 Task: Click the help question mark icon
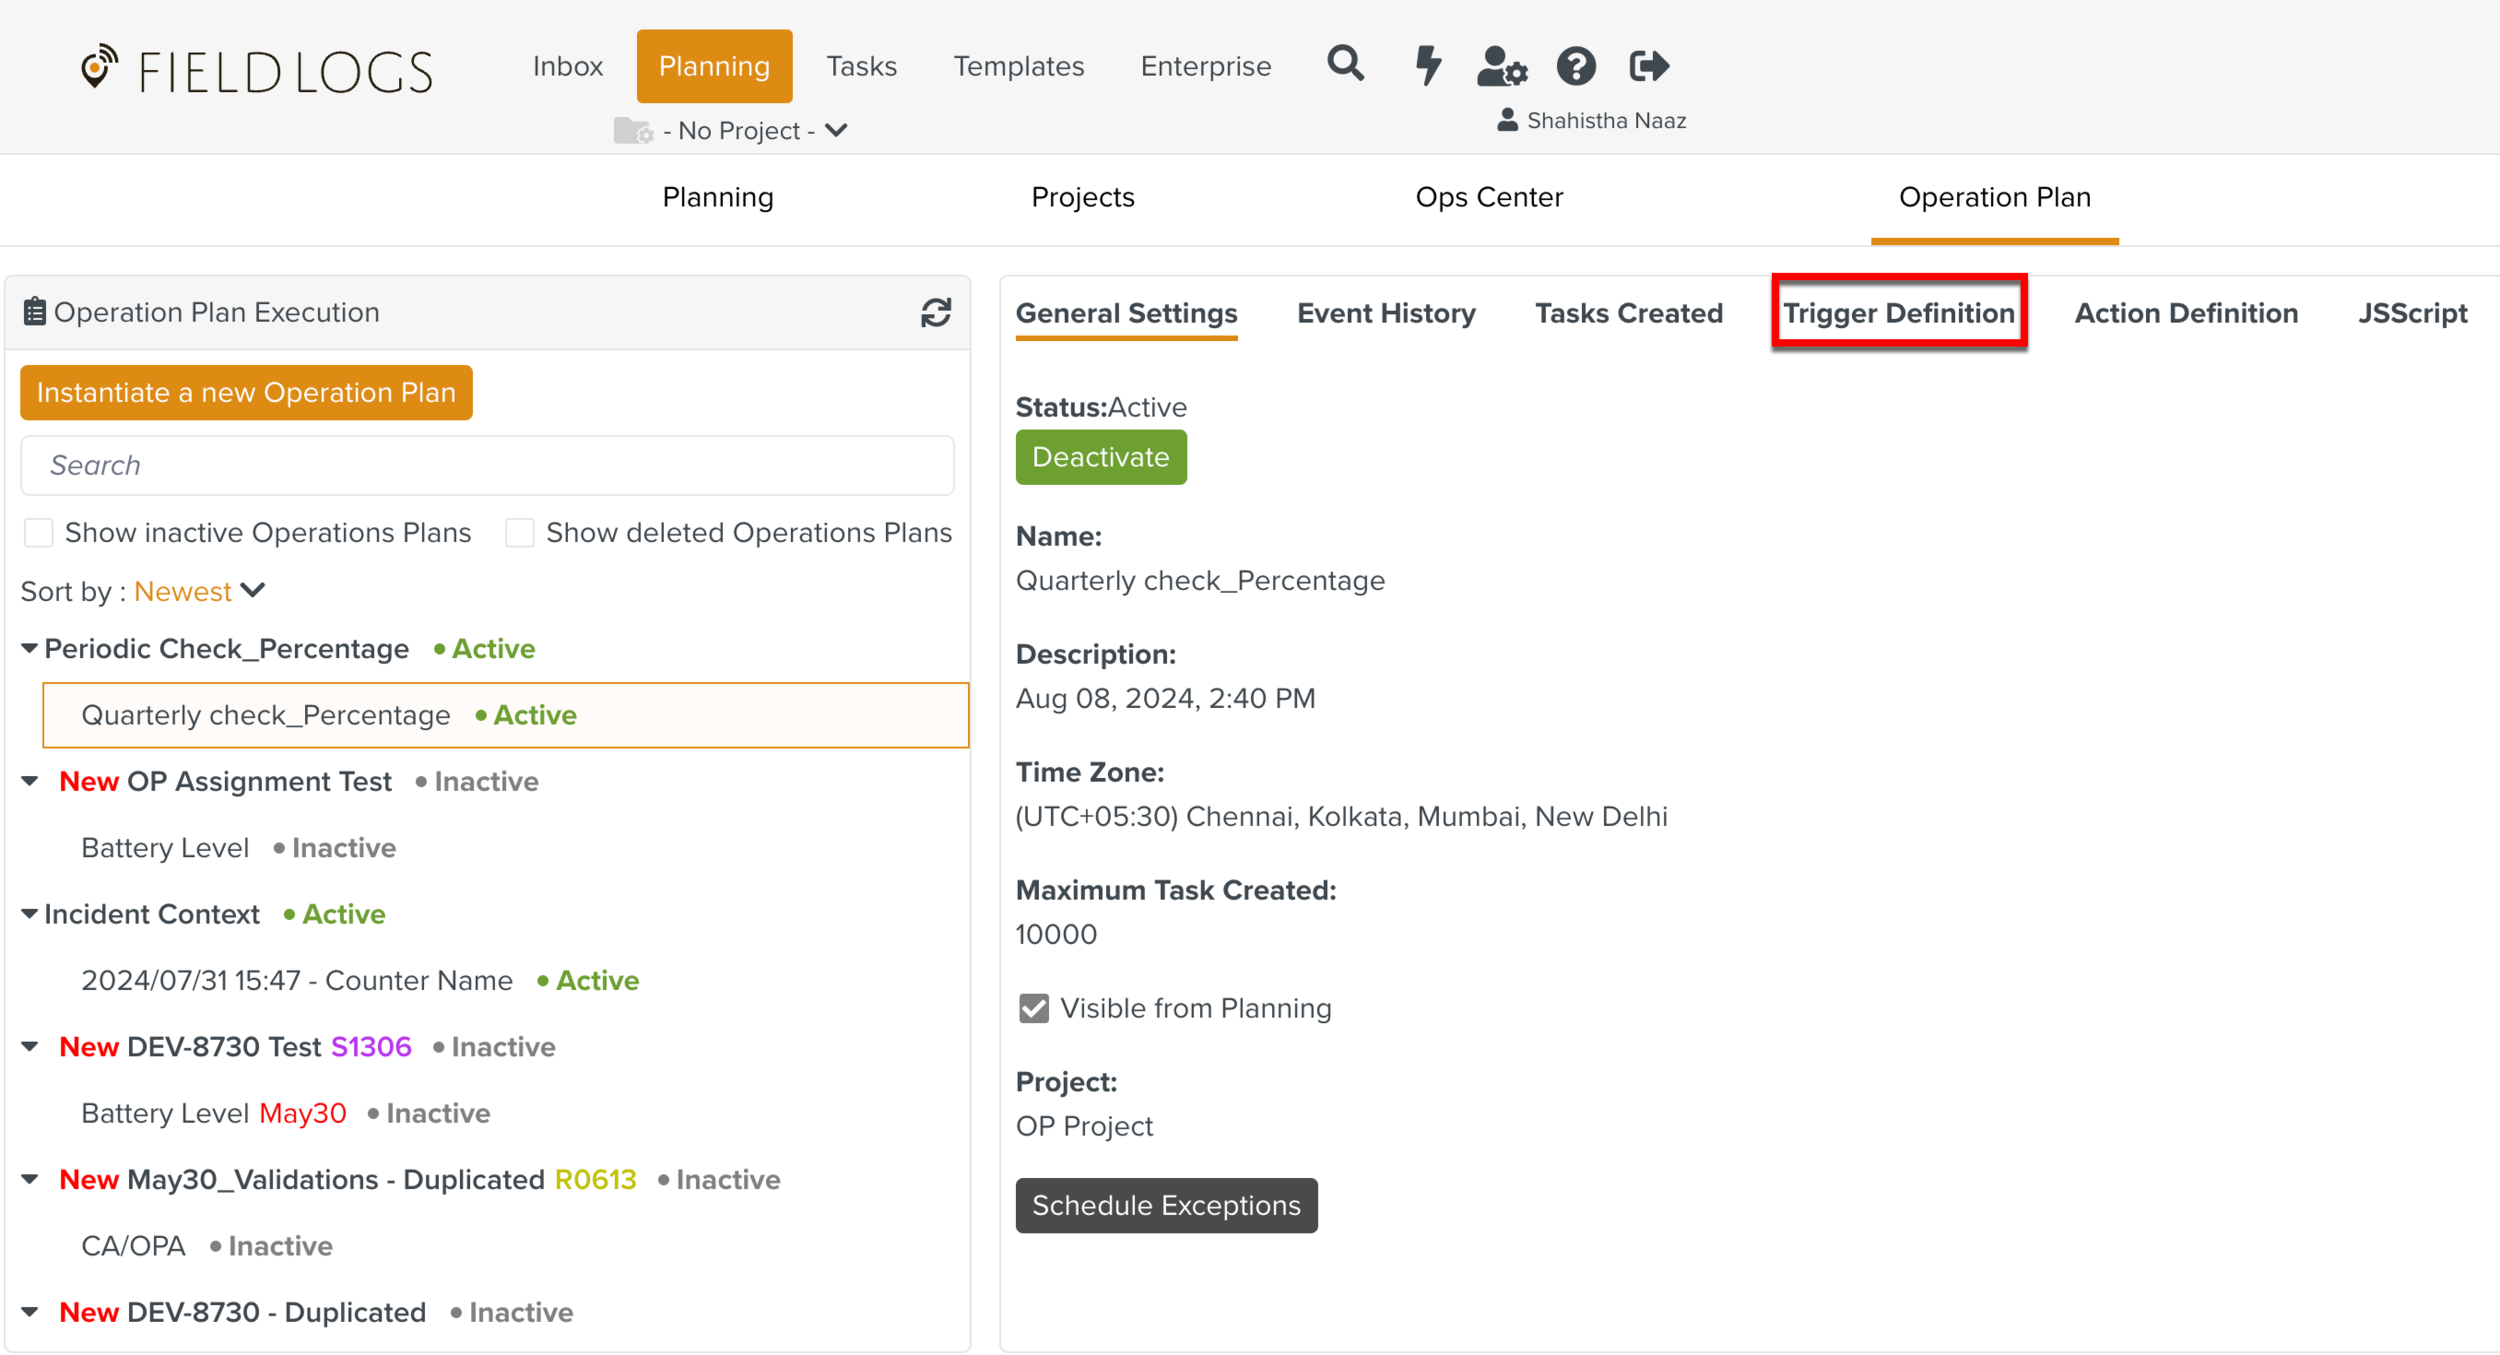coord(1576,67)
